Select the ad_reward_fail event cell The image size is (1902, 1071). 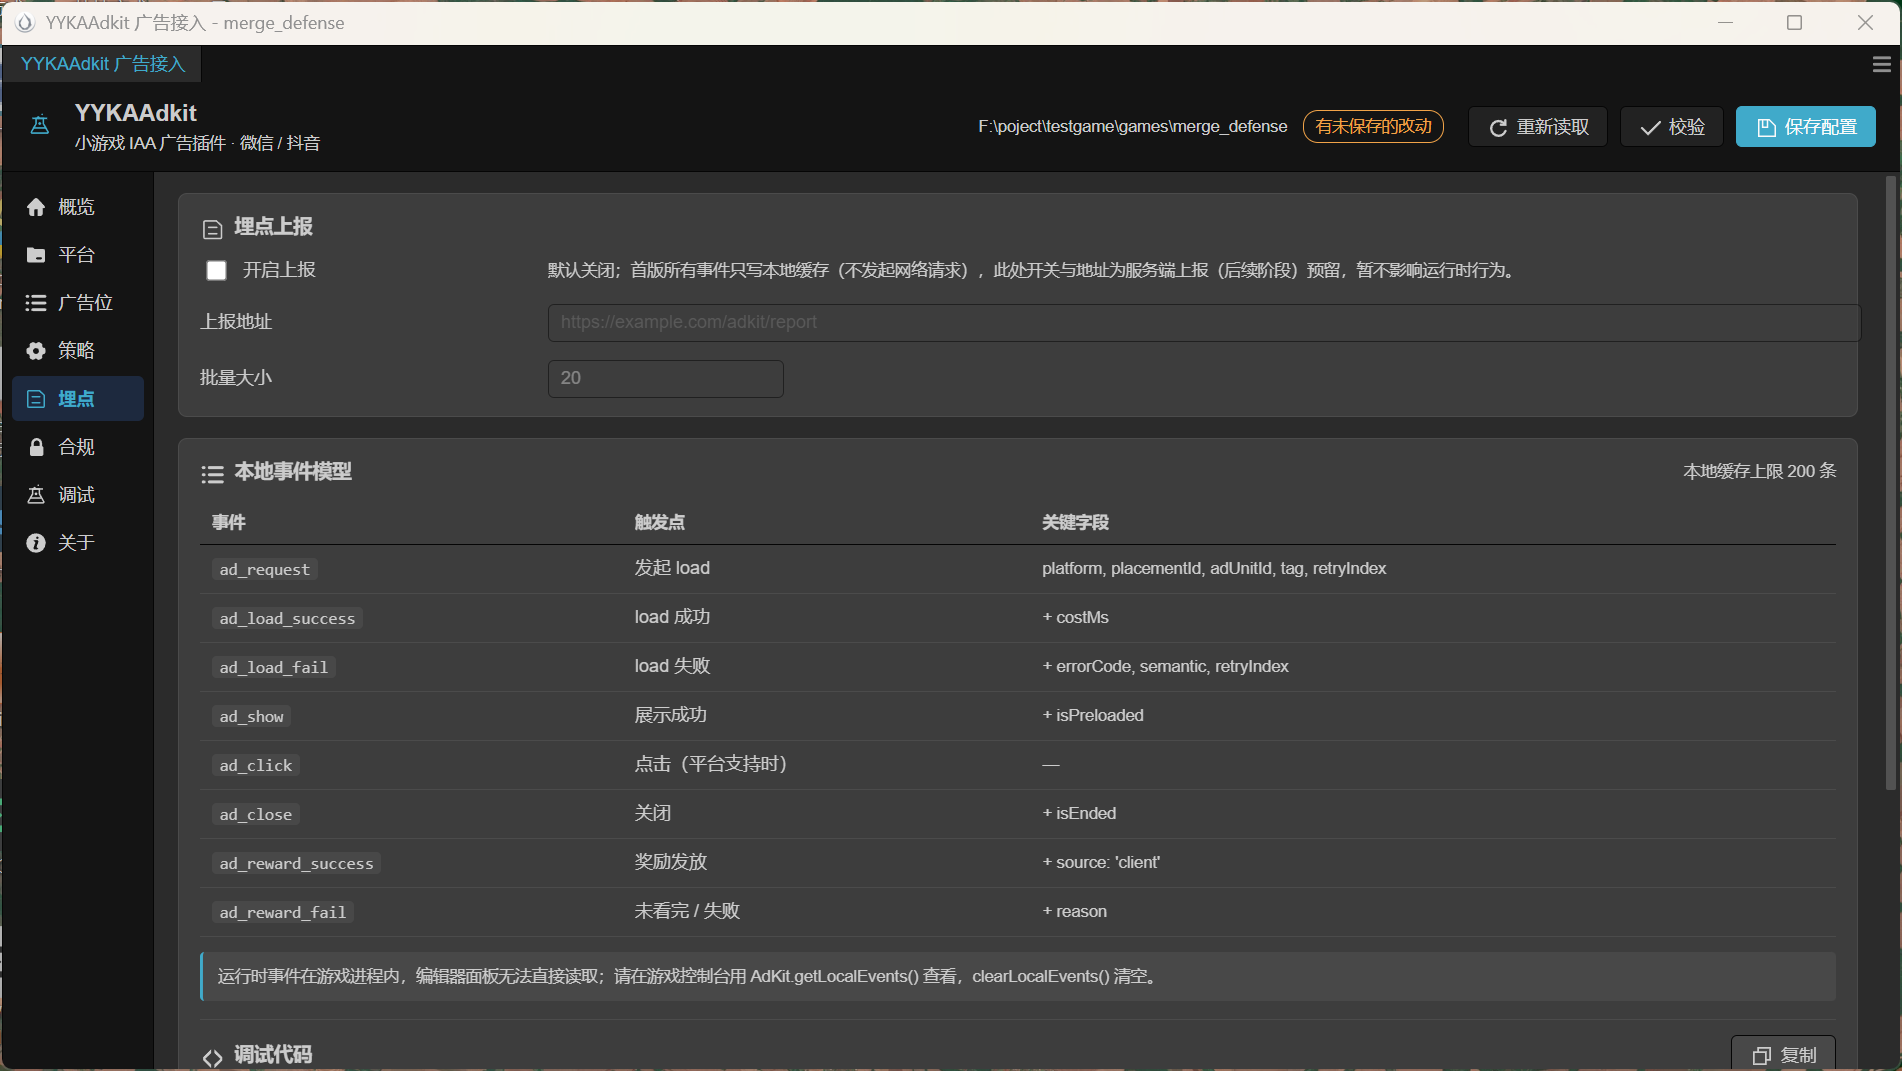click(283, 912)
